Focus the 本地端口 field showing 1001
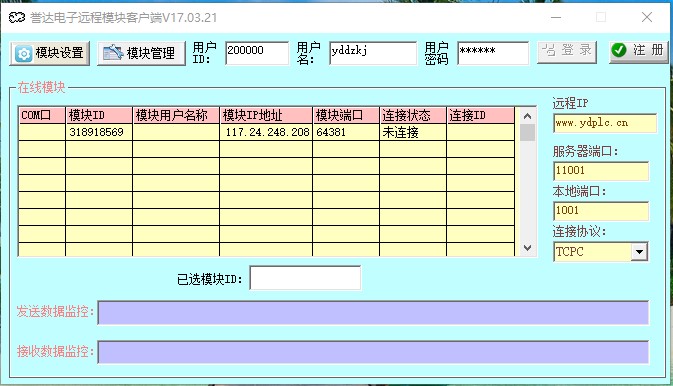 point(601,211)
